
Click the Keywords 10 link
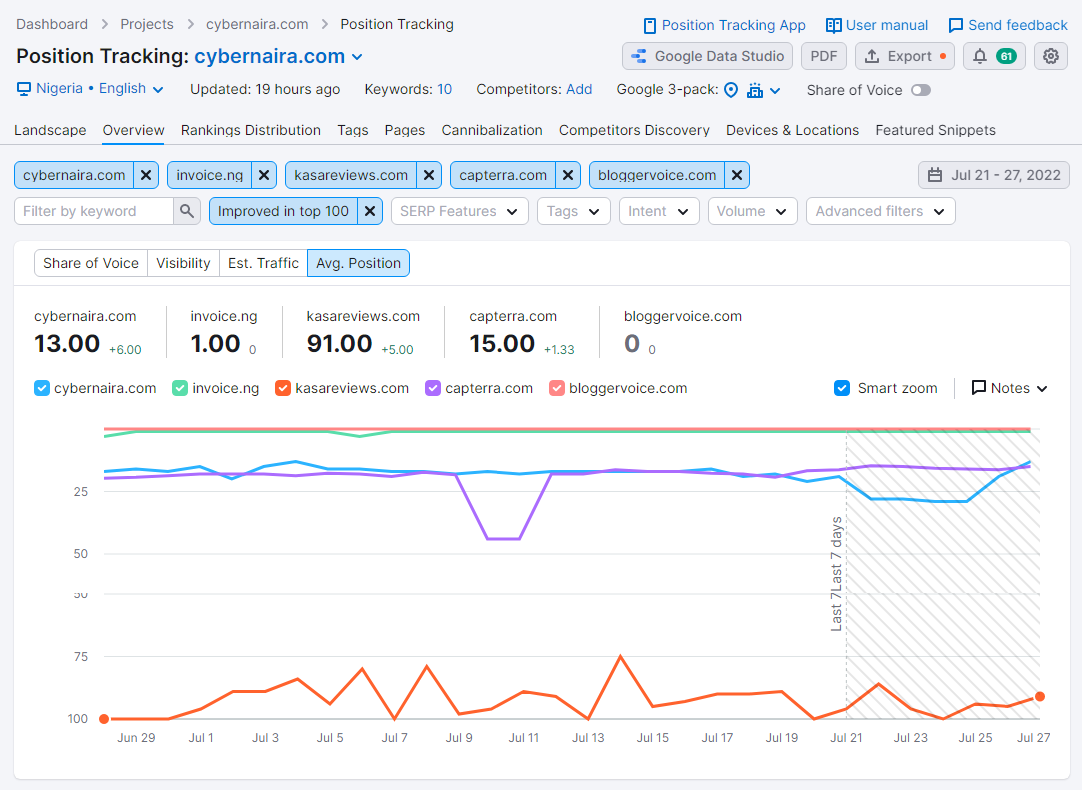444,89
